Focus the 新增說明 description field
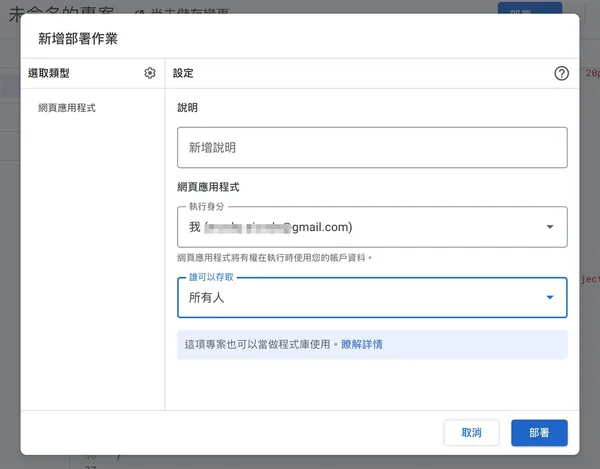Screen dimensions: 600x469 click(x=372, y=147)
